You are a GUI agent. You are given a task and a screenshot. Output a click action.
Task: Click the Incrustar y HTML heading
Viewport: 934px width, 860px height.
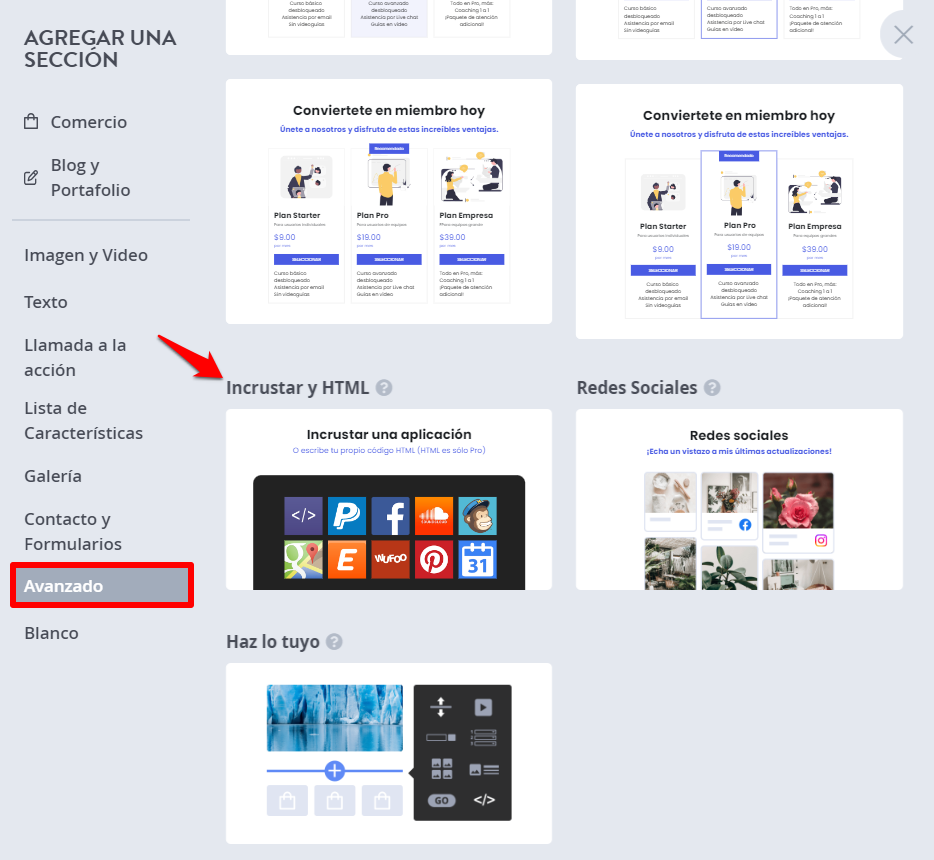point(297,388)
